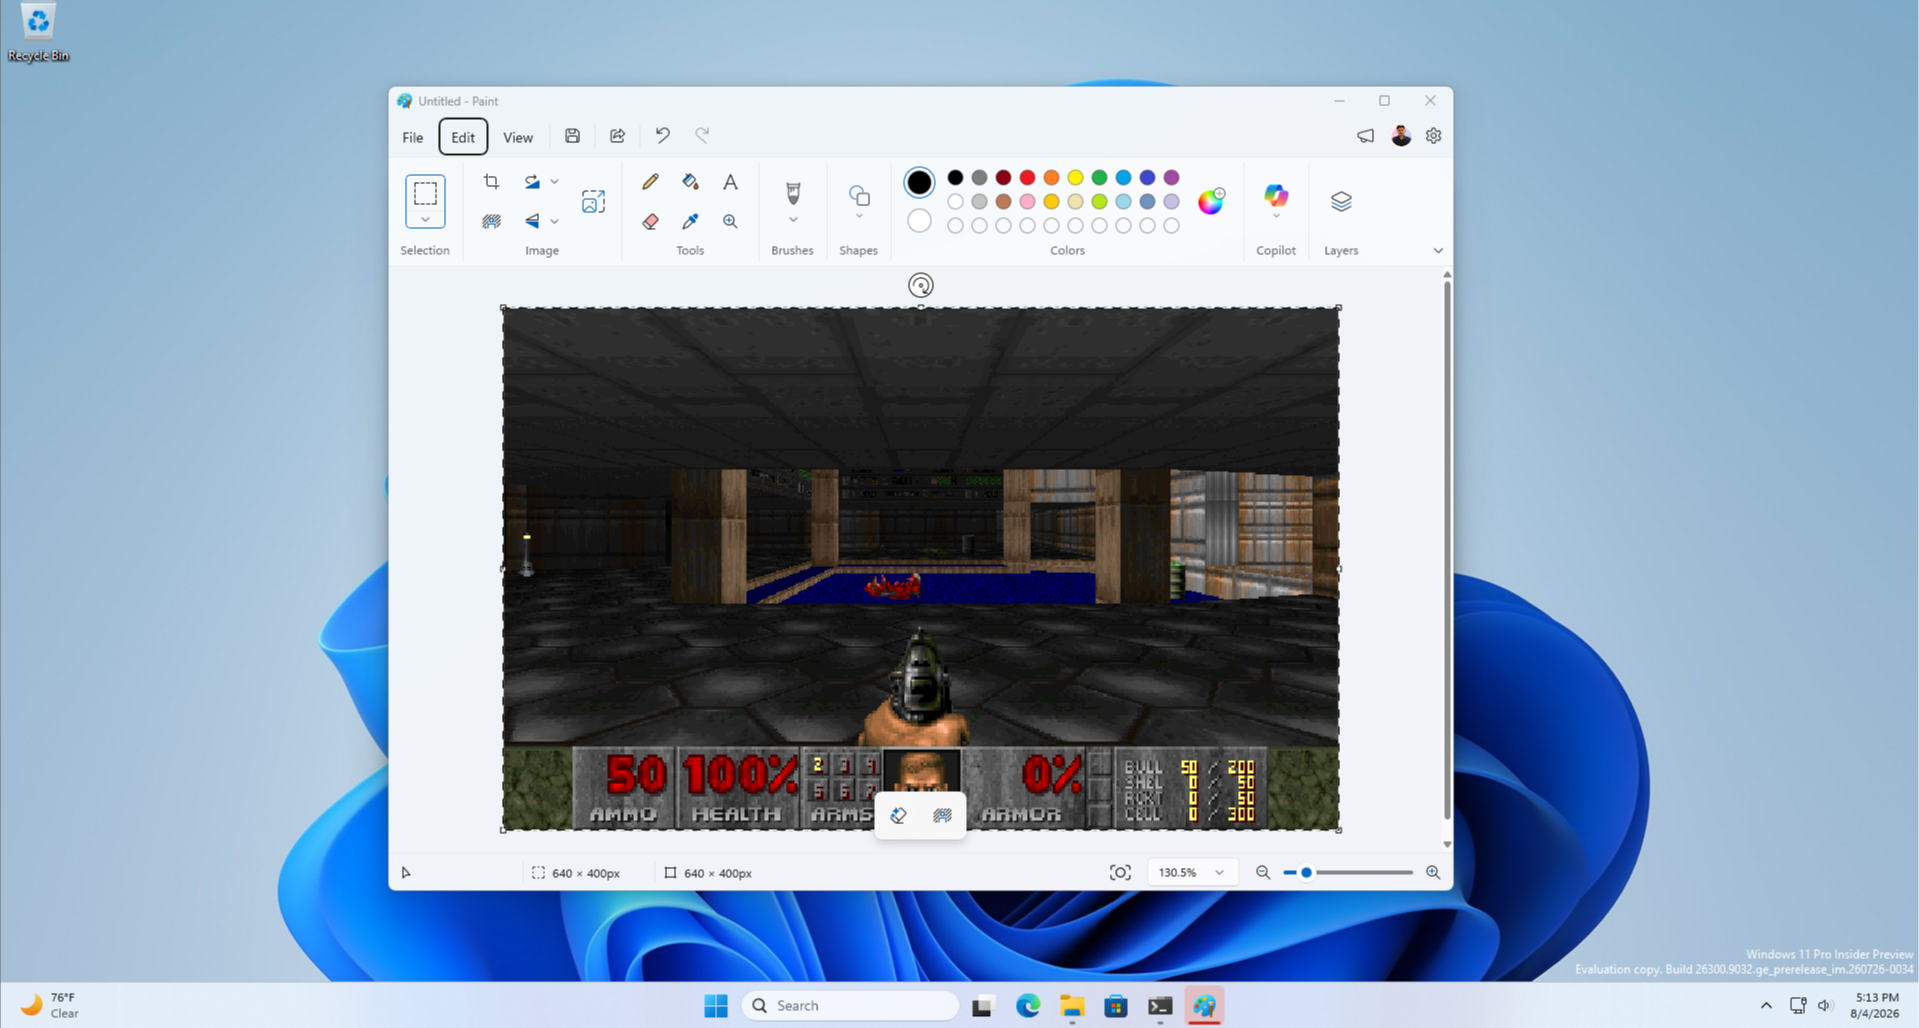Toggle the Layers panel
This screenshot has width=1919, height=1028.
pyautogui.click(x=1341, y=201)
